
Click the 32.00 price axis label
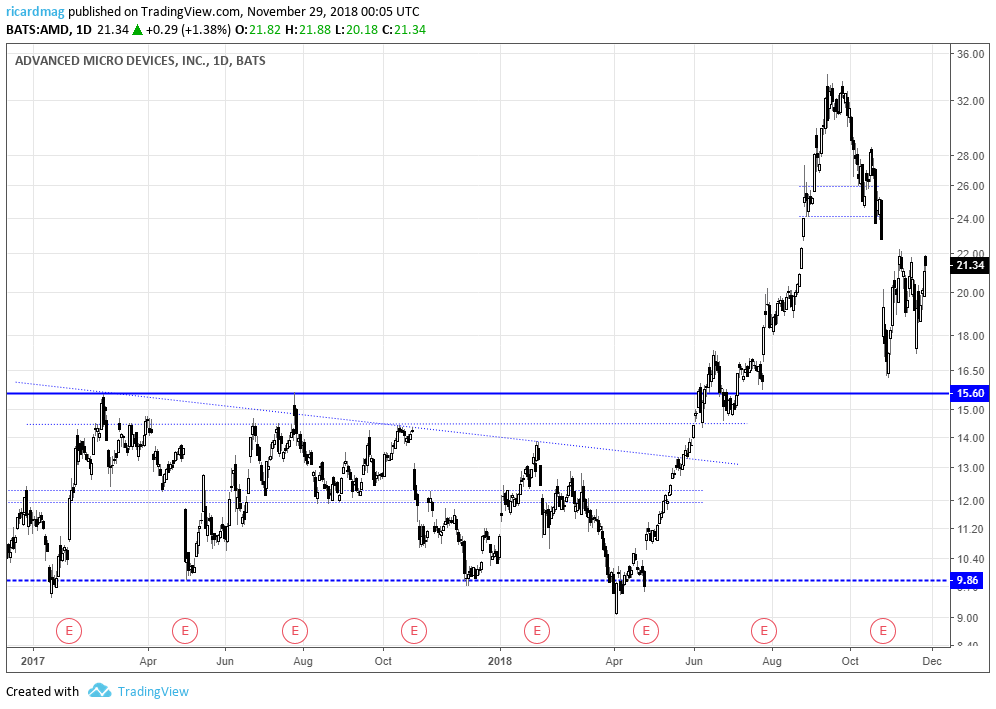971,101
